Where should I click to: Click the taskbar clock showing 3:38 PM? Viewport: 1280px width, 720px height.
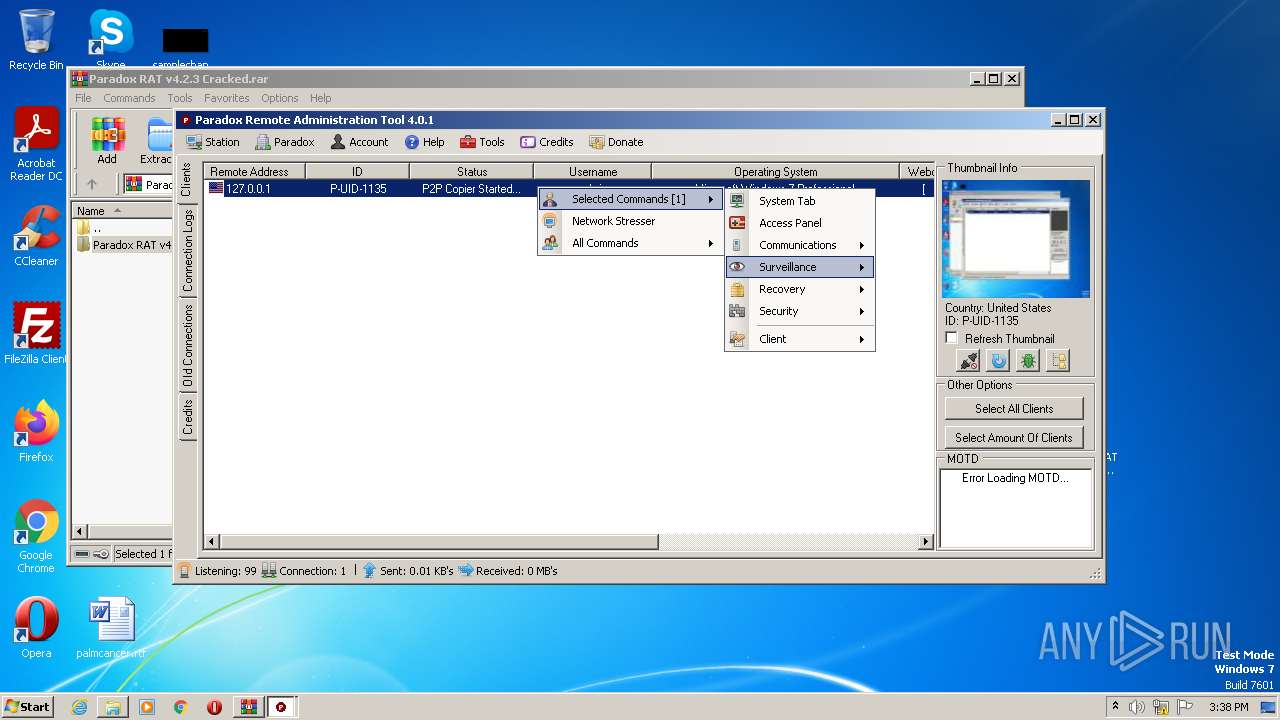click(x=1228, y=707)
